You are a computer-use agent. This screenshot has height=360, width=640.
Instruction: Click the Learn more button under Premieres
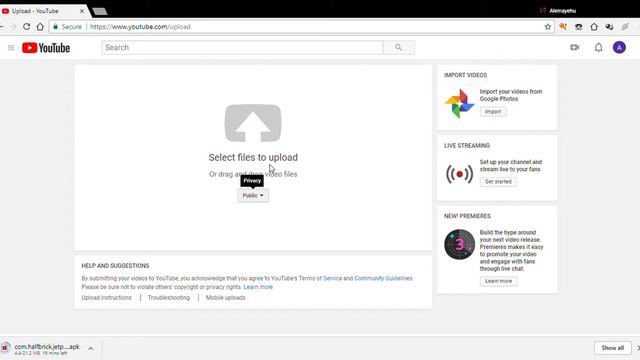[498, 281]
